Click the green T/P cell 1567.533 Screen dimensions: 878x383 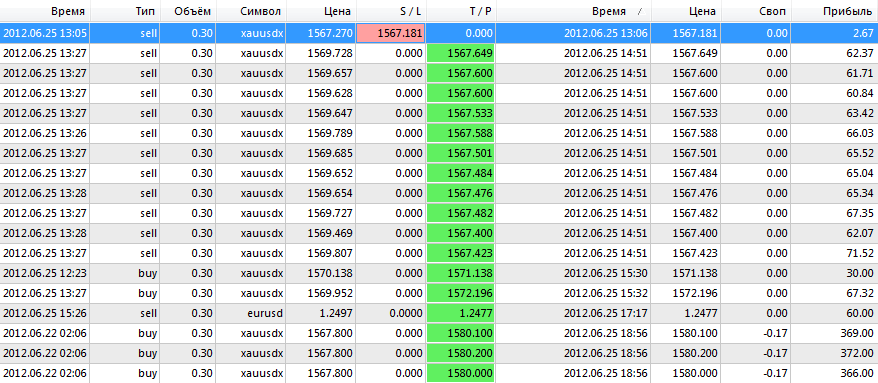tap(460, 114)
